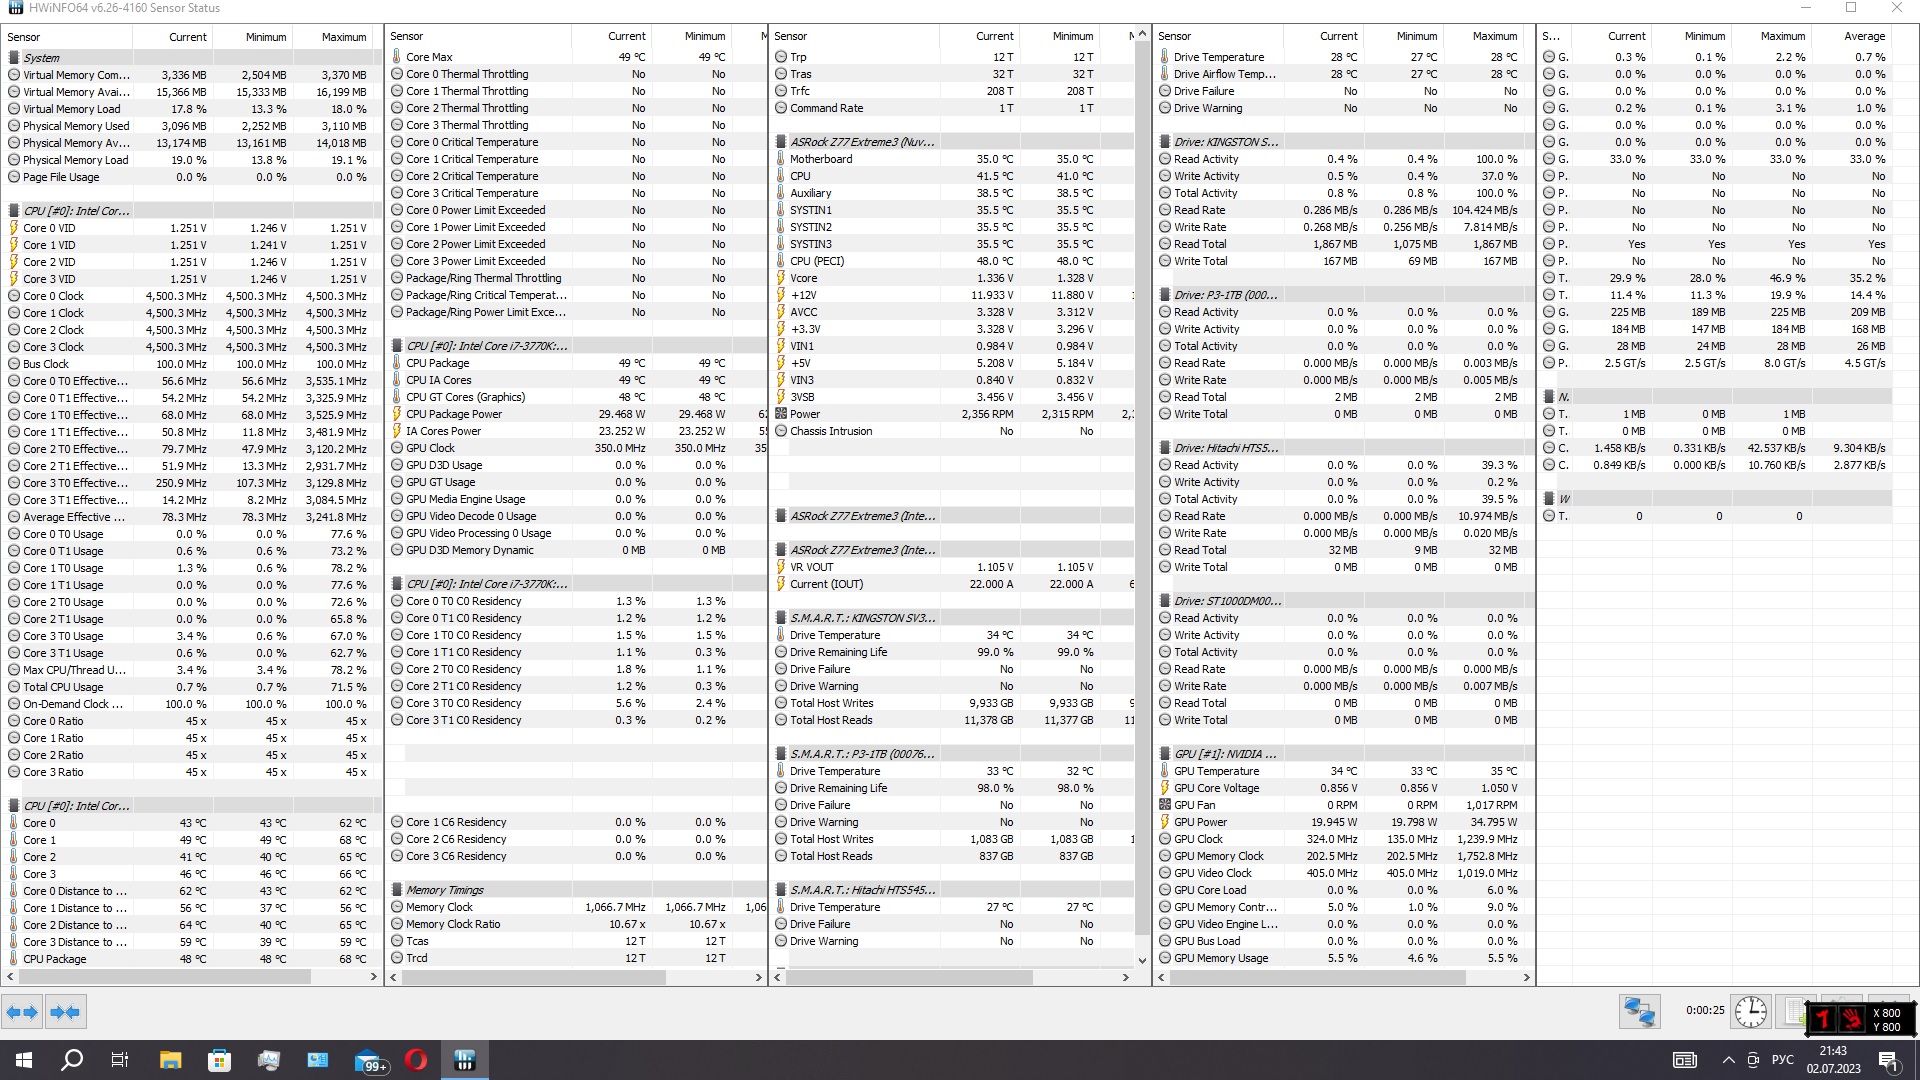Click the red hand overlay icon
The height and width of the screenshot is (1080, 1920).
tap(1851, 1019)
